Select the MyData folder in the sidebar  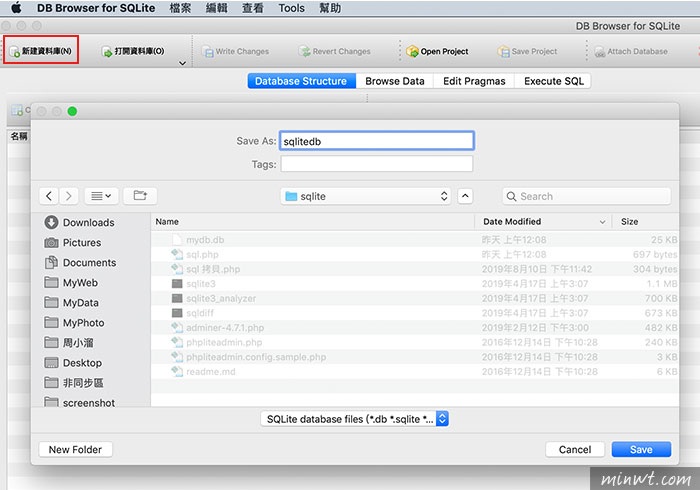[x=71, y=303]
